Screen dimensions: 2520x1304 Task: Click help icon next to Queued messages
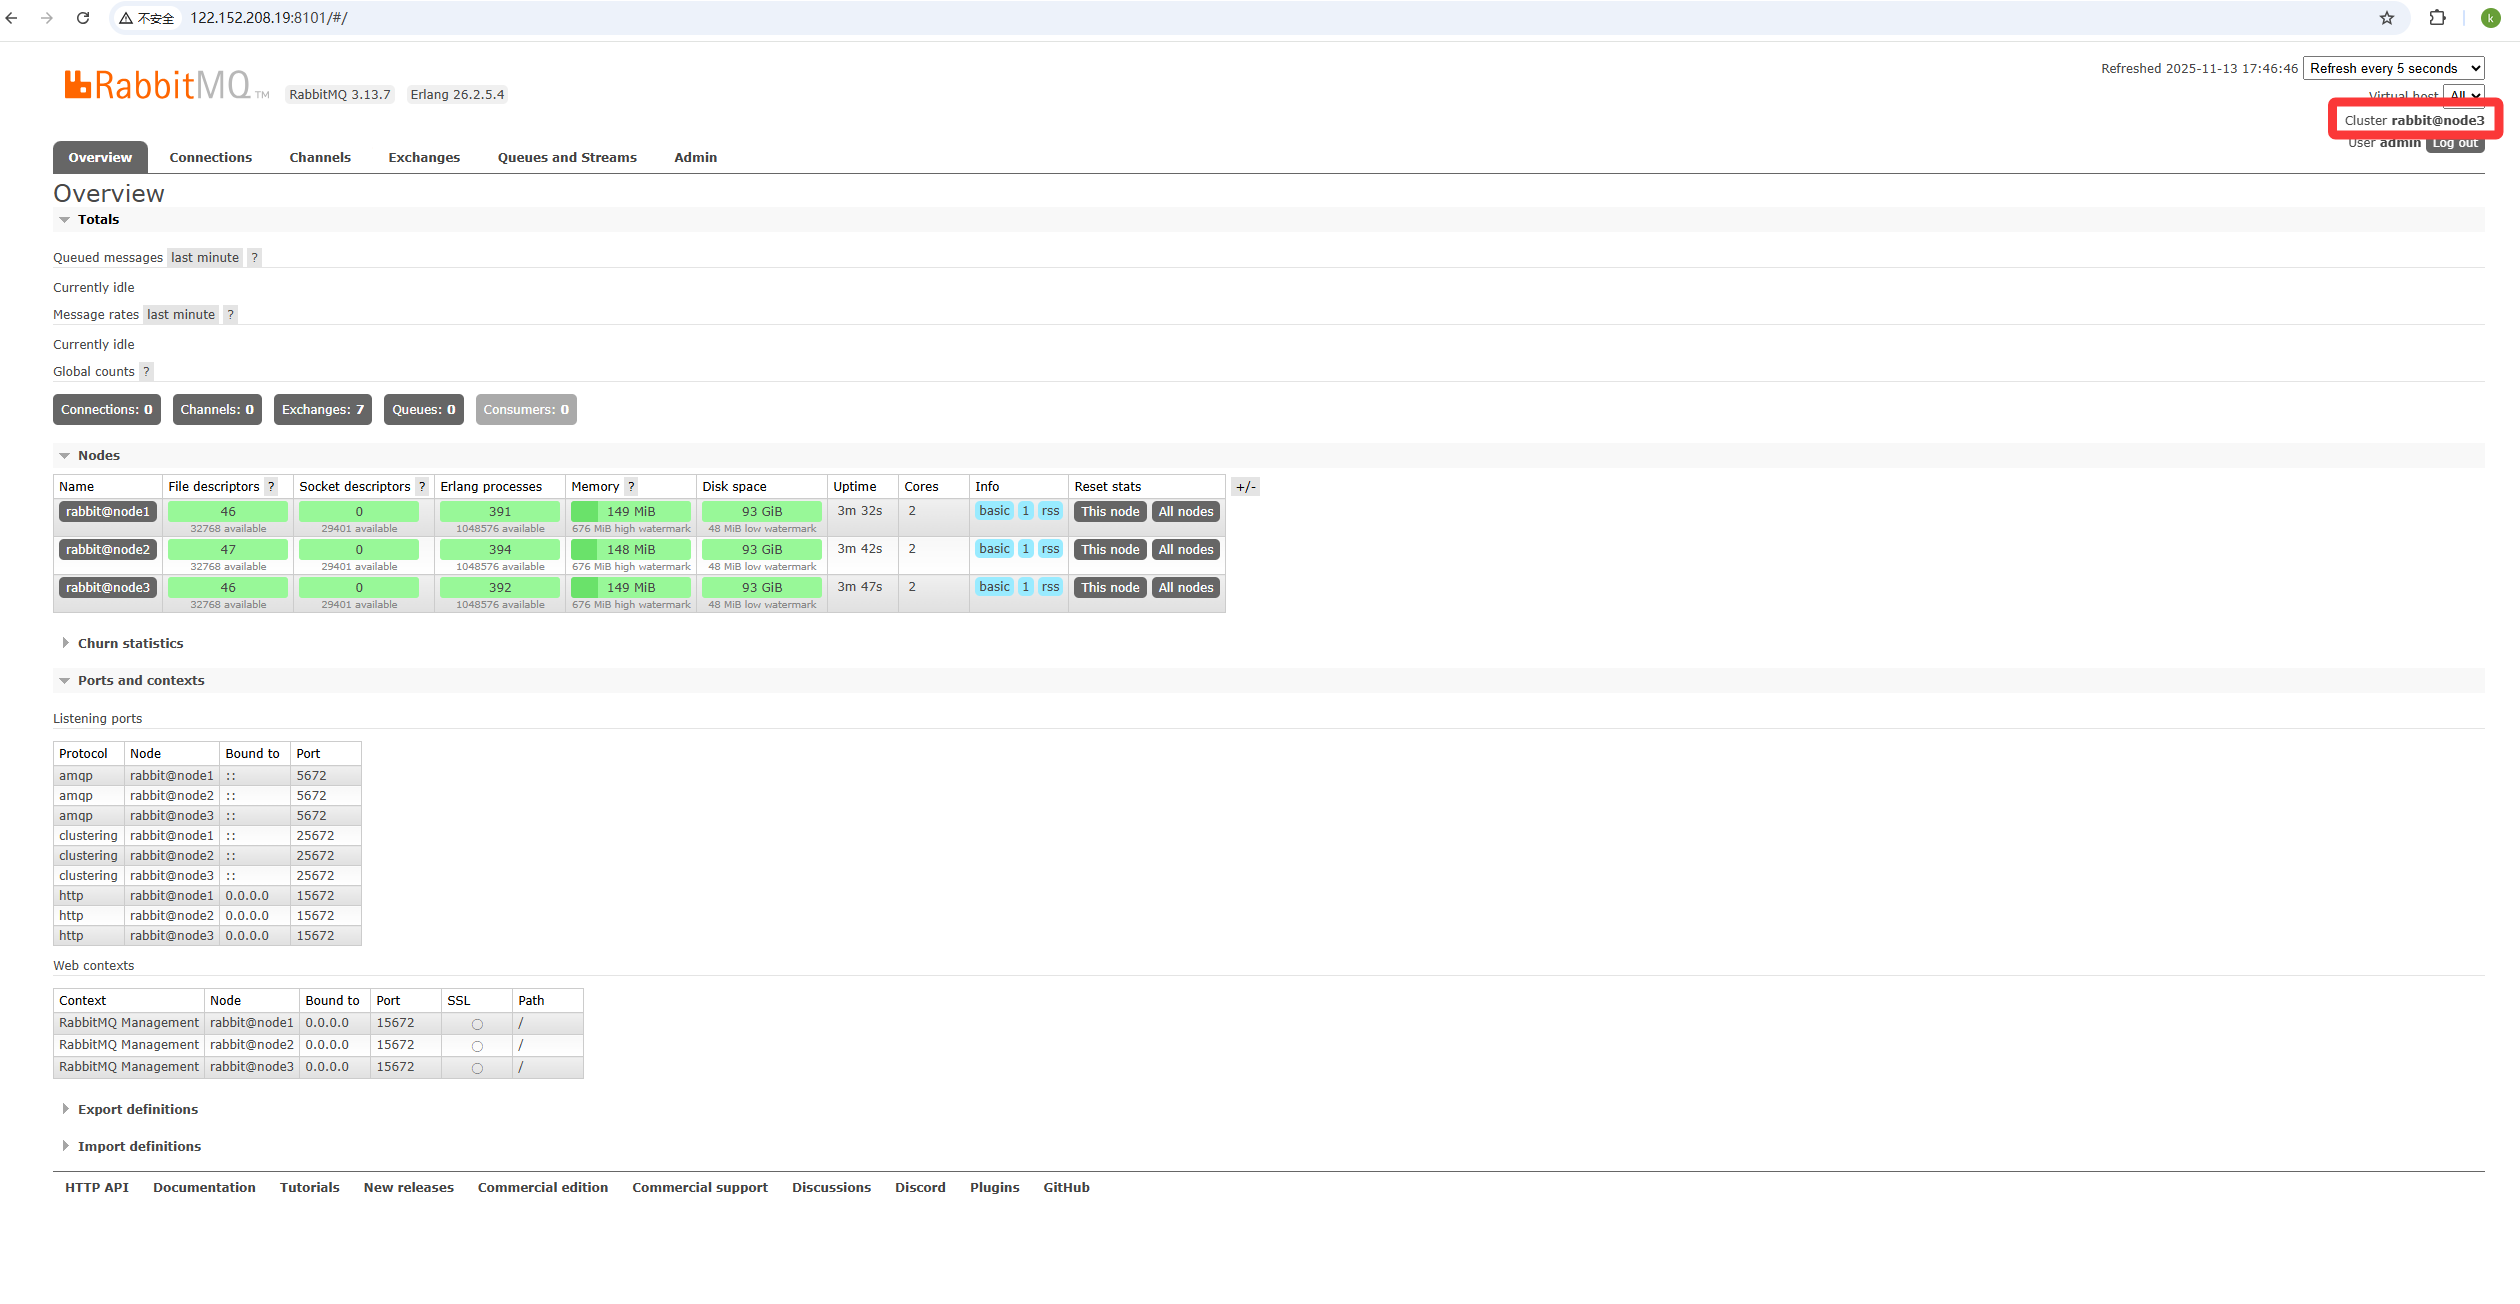click(254, 258)
